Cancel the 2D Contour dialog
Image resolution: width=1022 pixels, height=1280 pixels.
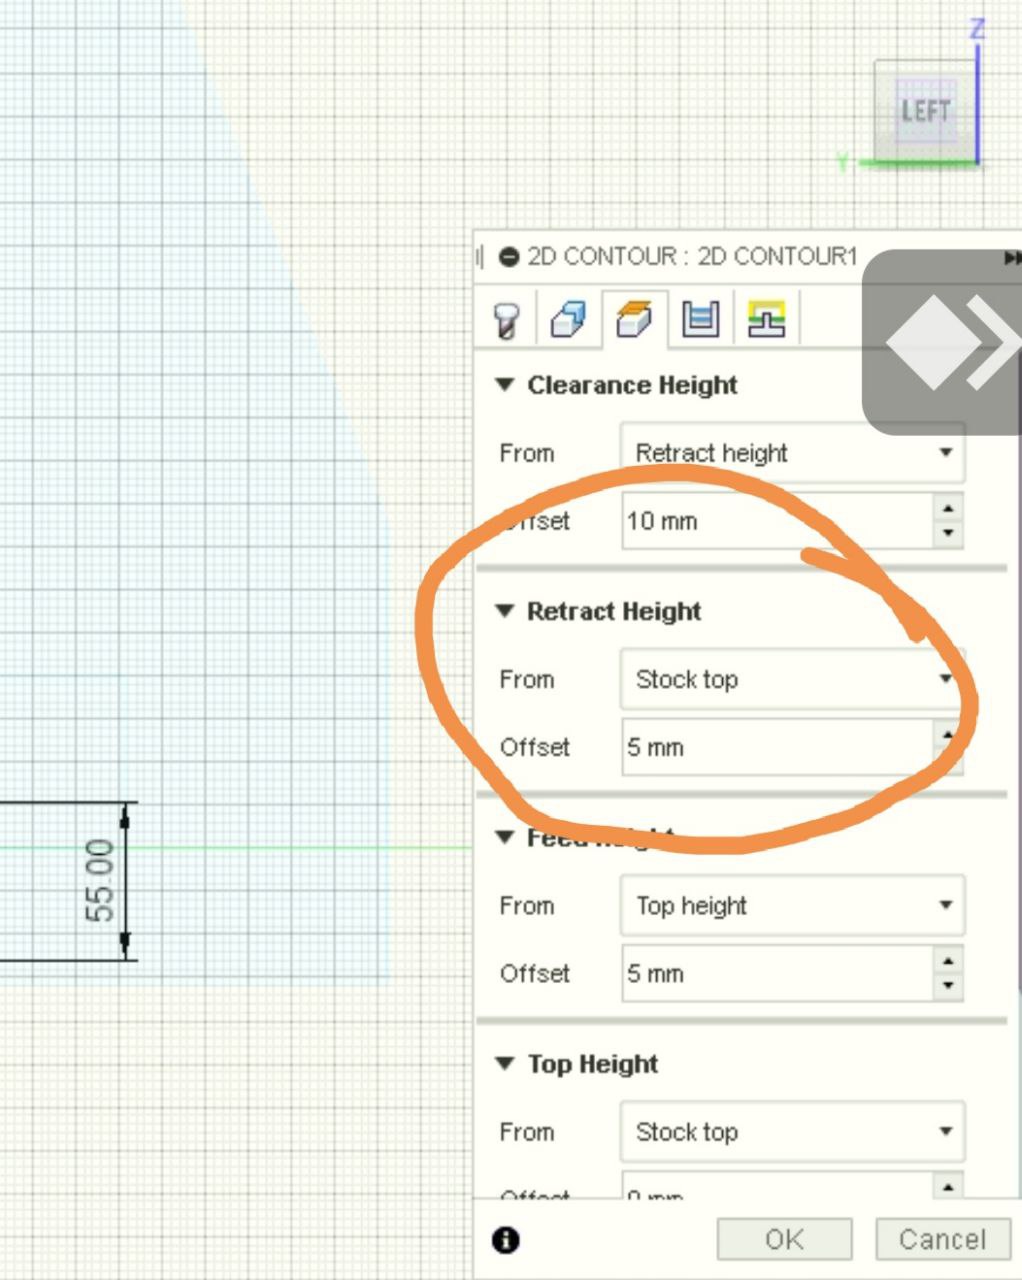942,1239
